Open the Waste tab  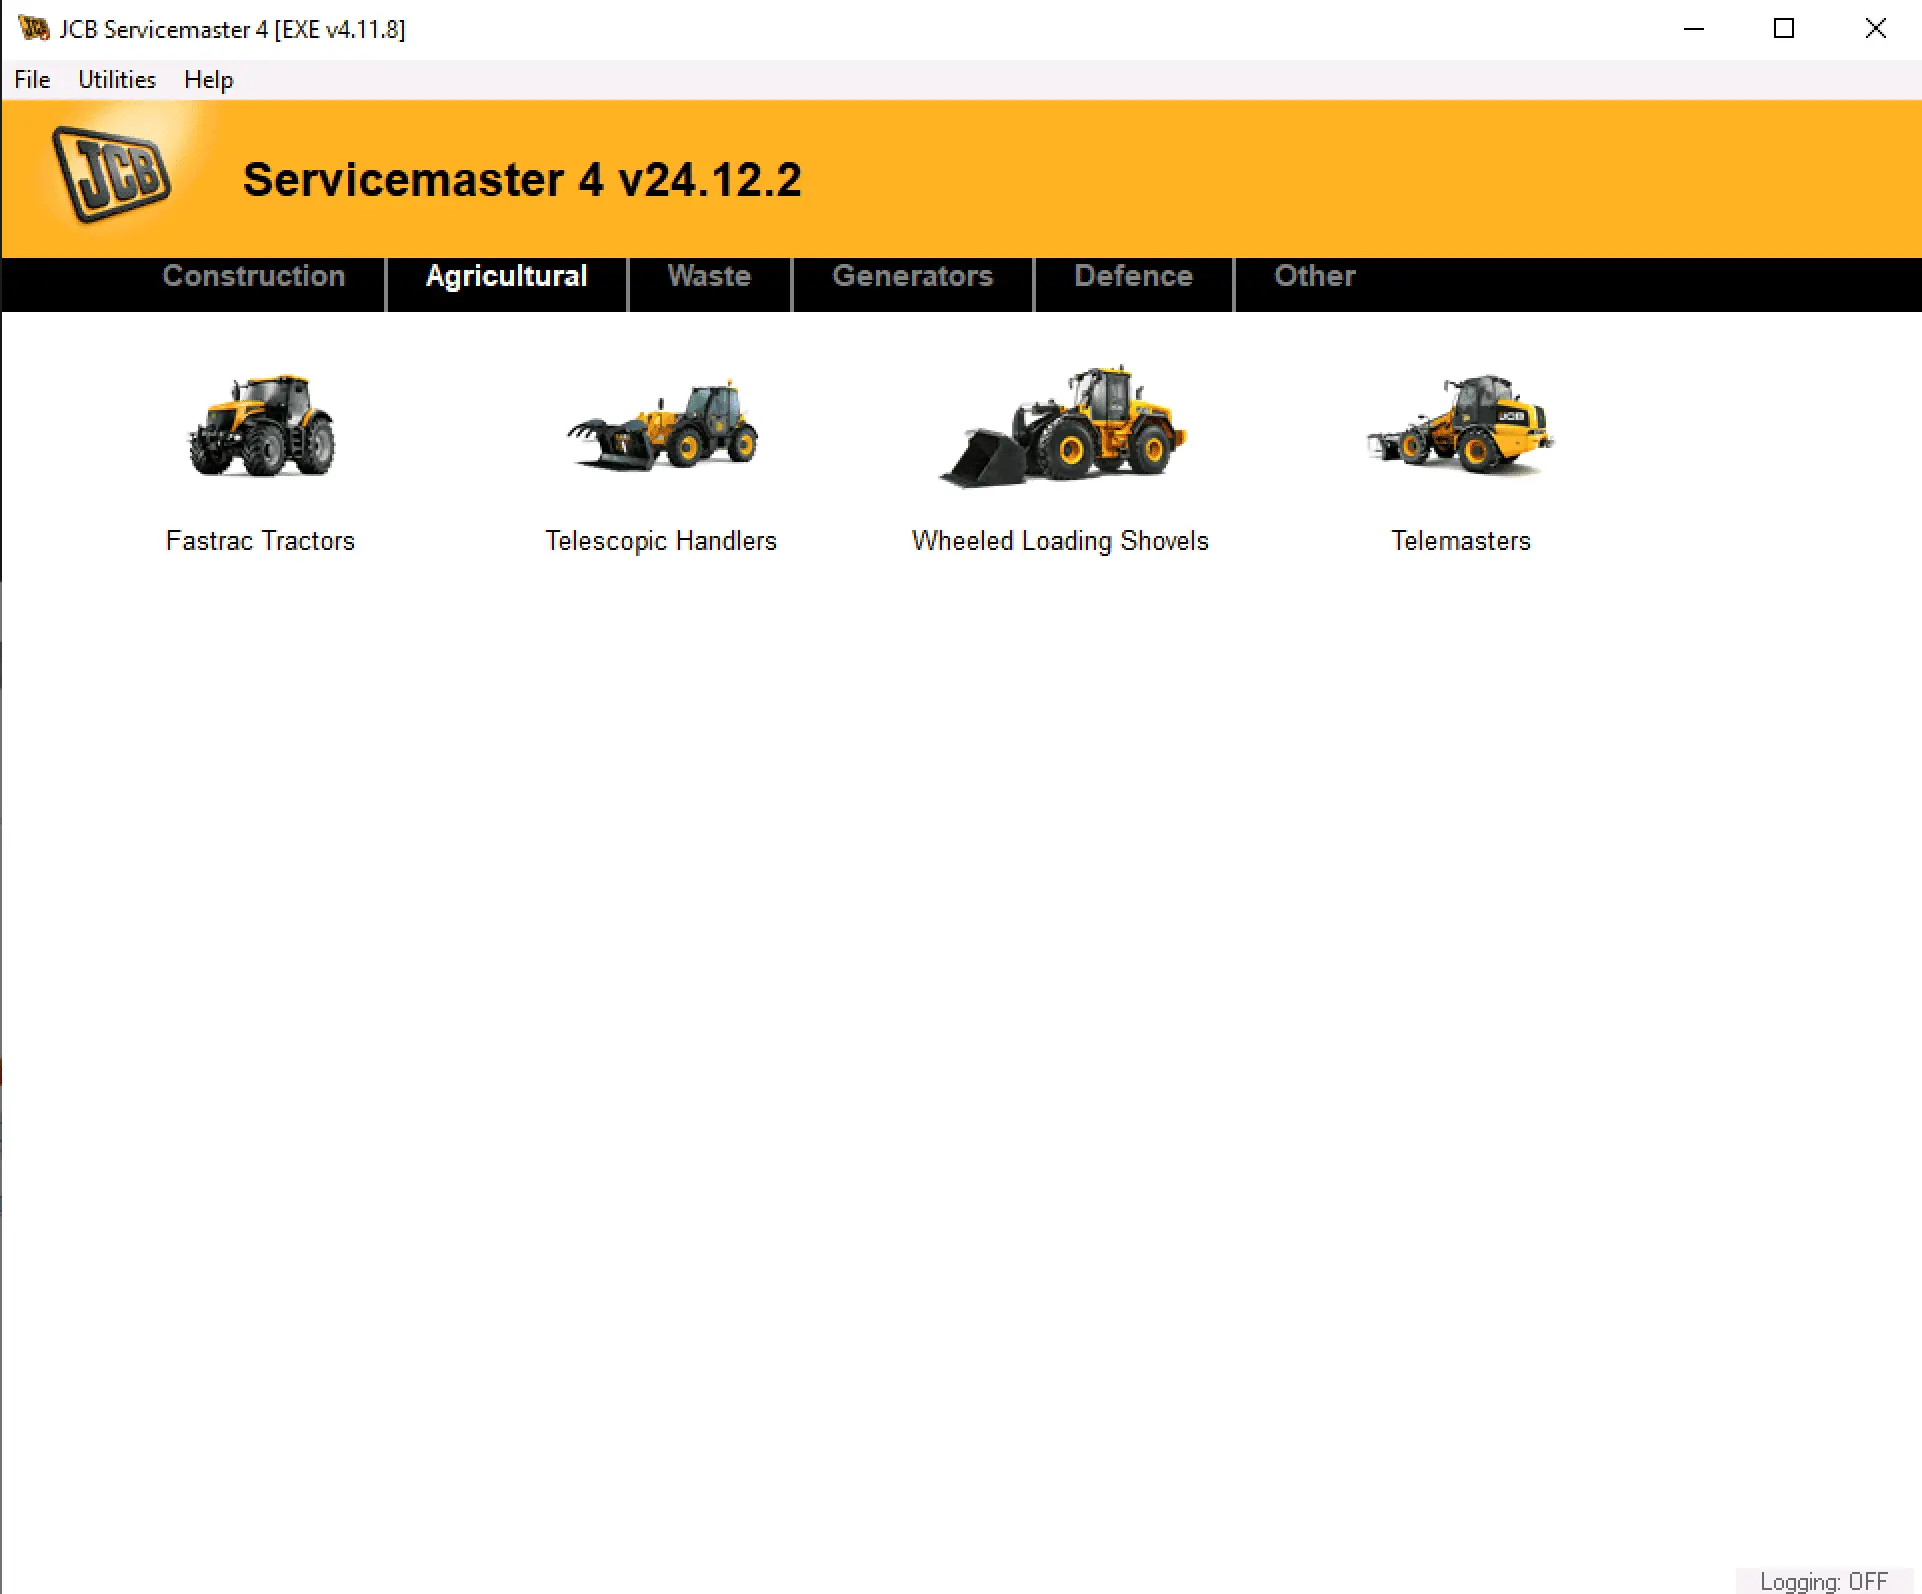point(709,276)
